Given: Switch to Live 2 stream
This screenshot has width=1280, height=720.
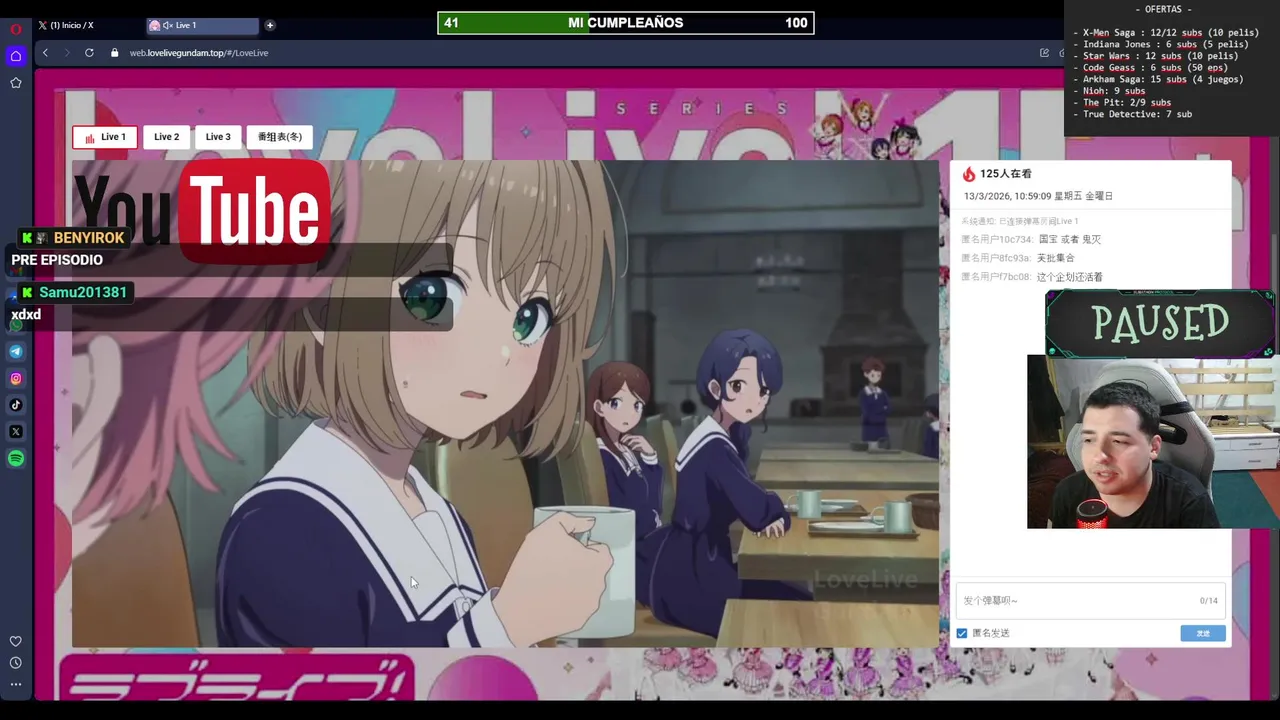Looking at the screenshot, I should 166,137.
